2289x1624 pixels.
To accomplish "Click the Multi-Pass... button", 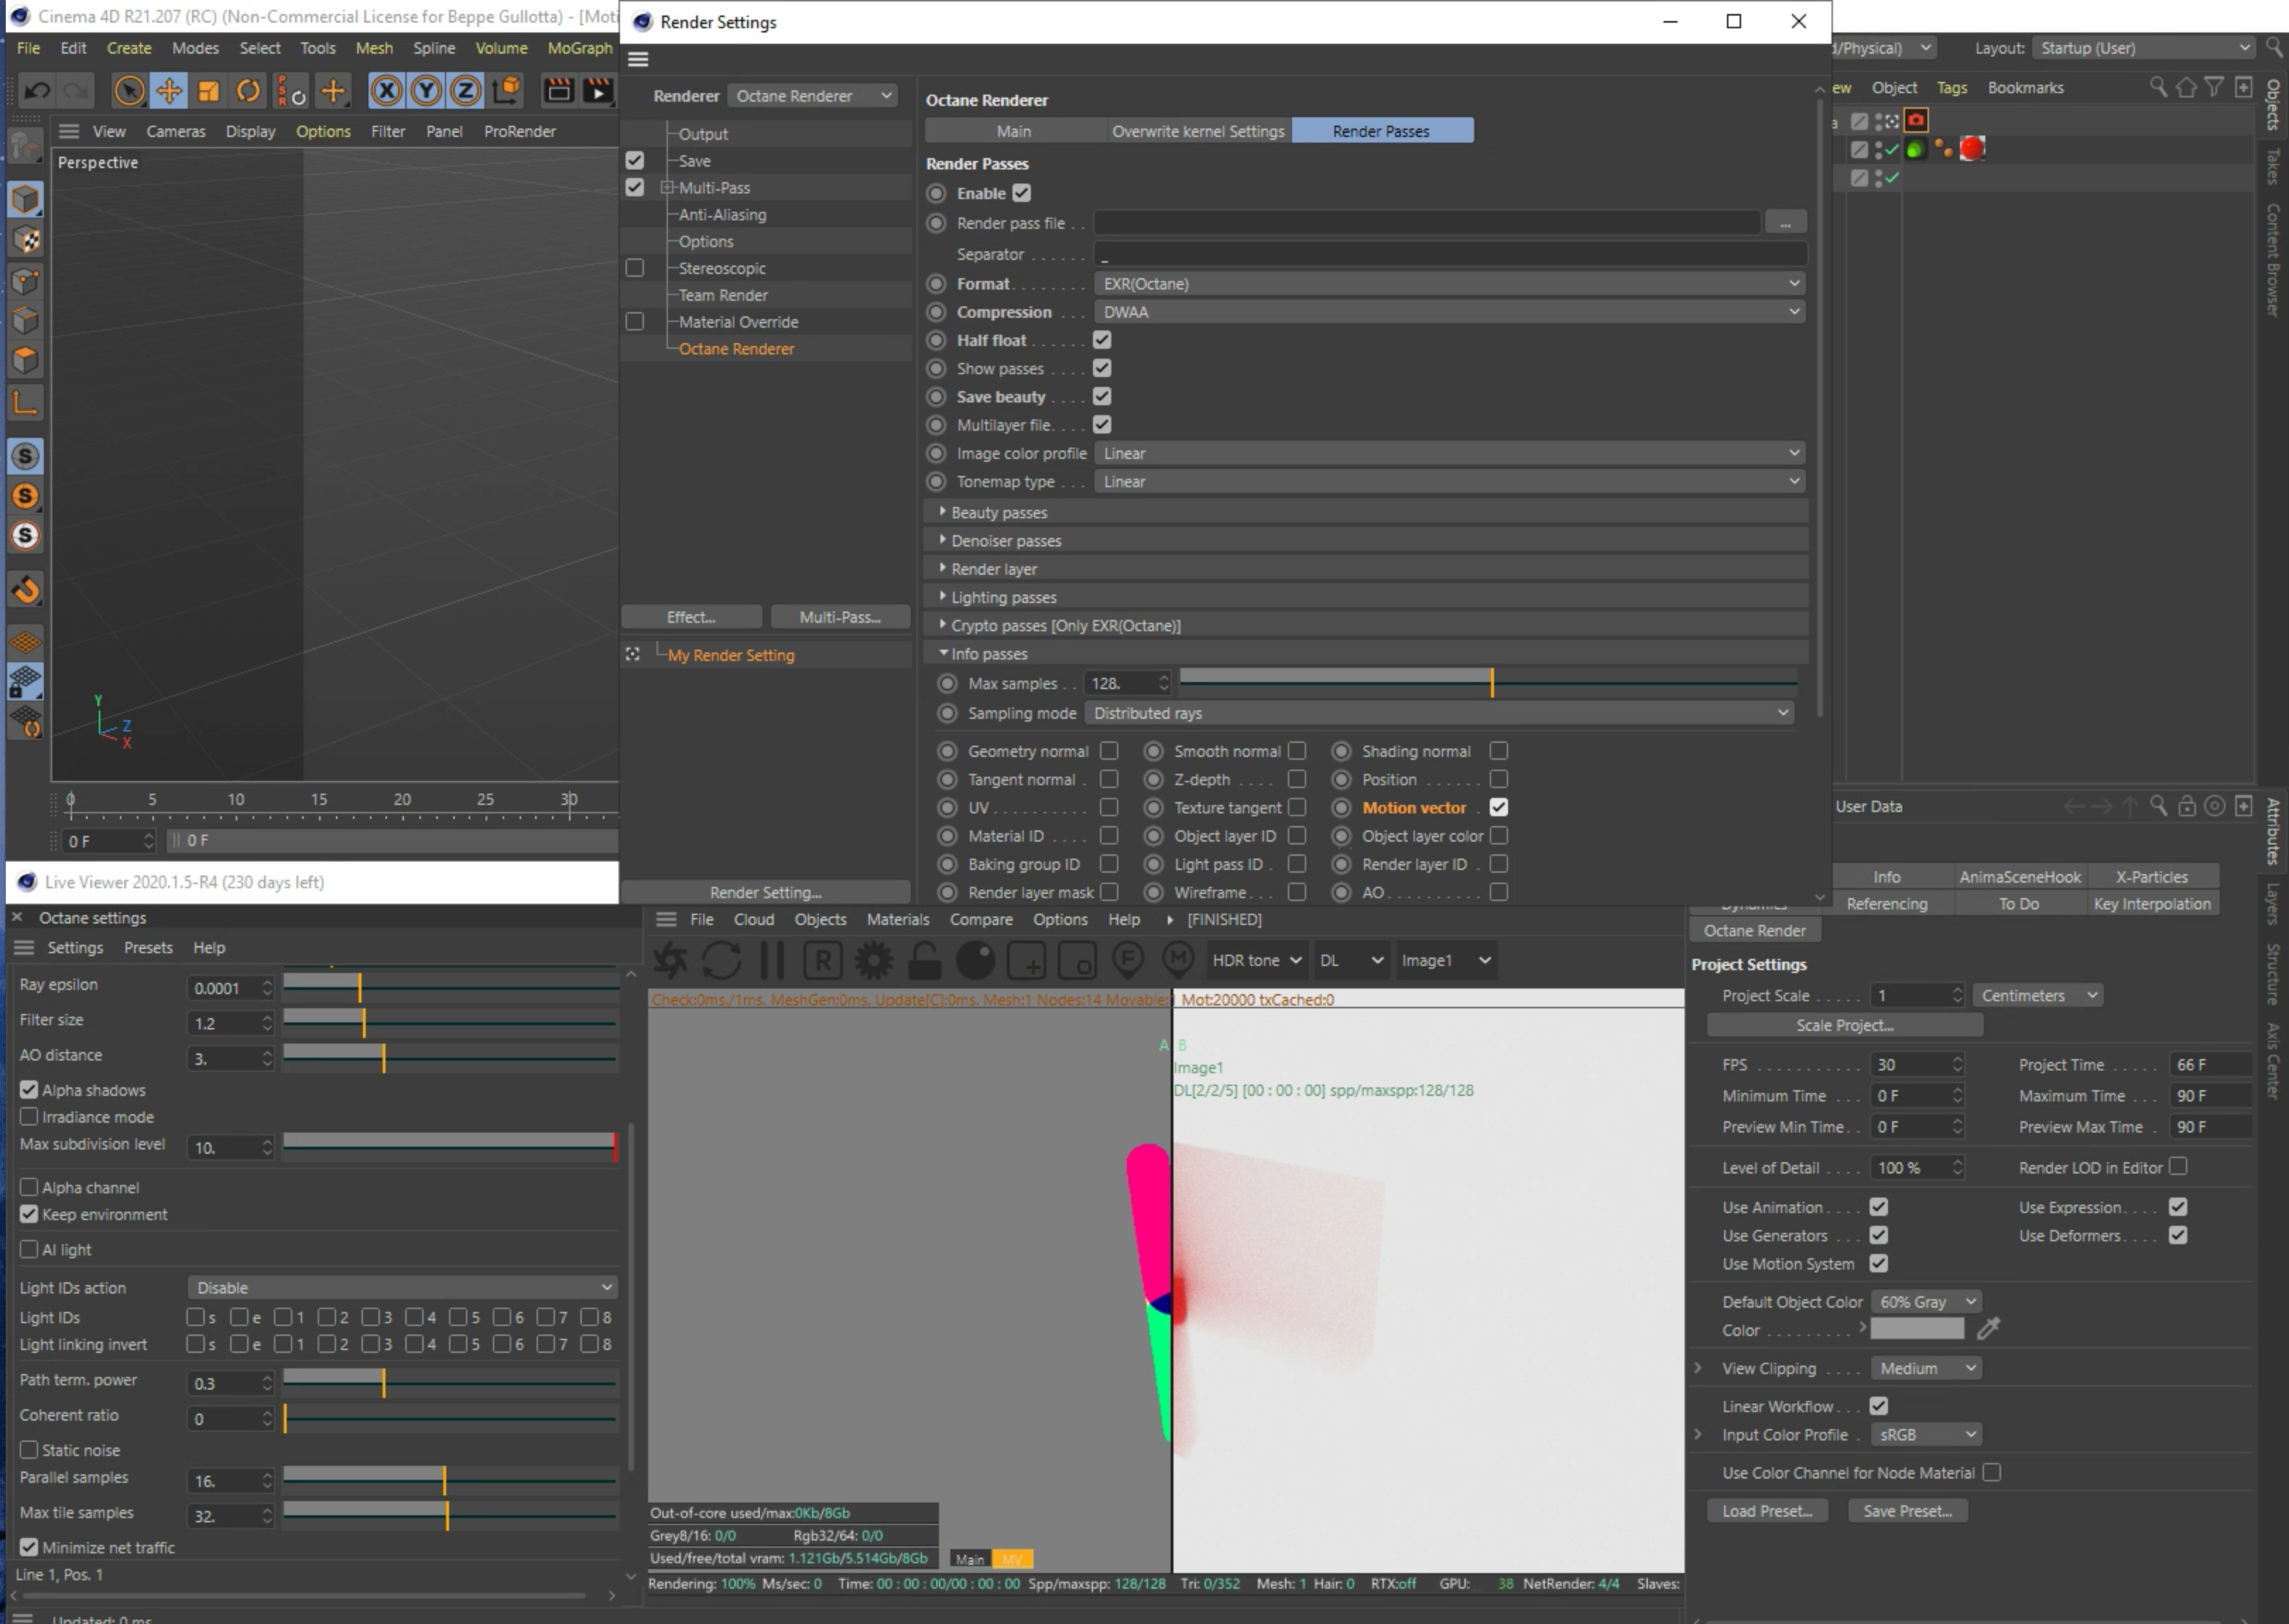I will point(839,617).
